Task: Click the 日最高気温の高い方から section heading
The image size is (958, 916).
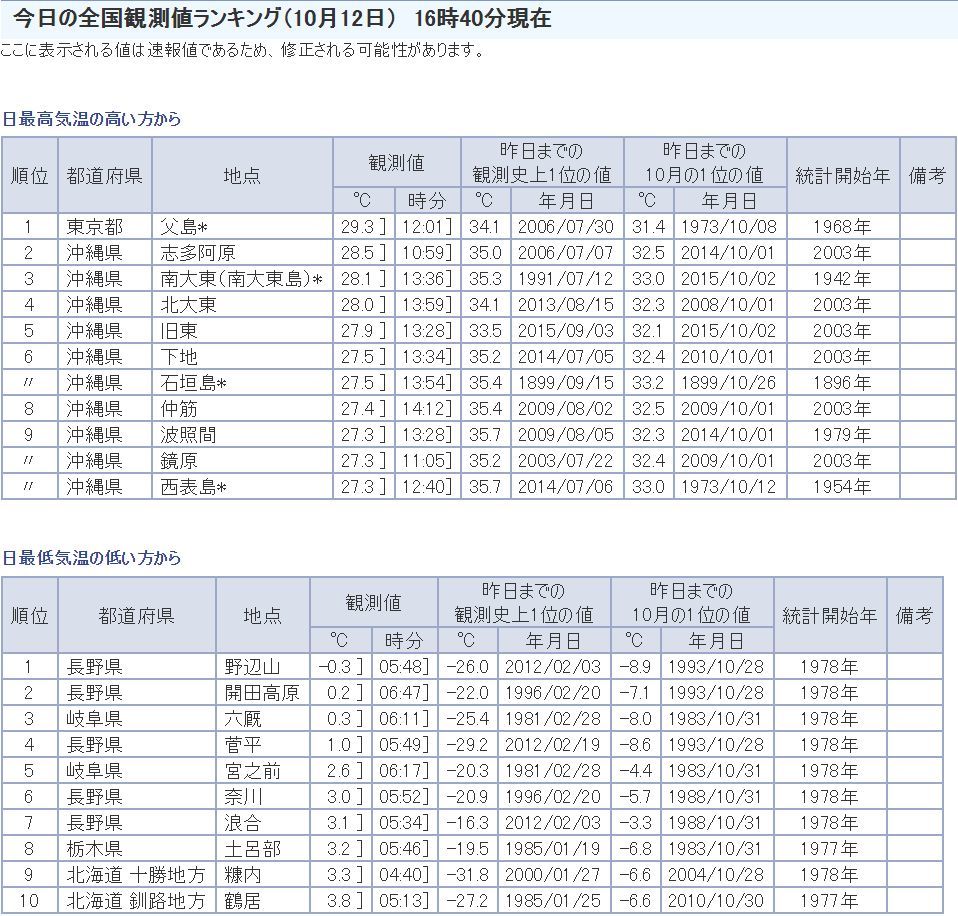Action: click(92, 119)
